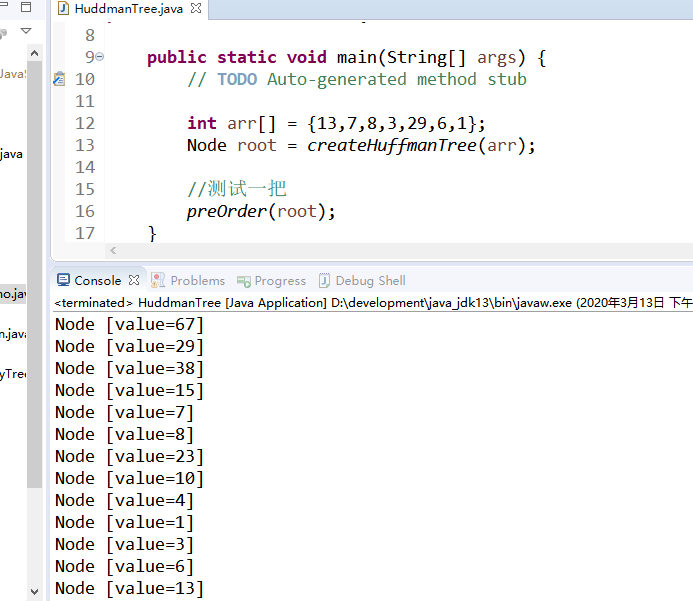Image resolution: width=693 pixels, height=601 pixels.
Task: Click the Node root declaration on line 13
Action: coord(232,145)
